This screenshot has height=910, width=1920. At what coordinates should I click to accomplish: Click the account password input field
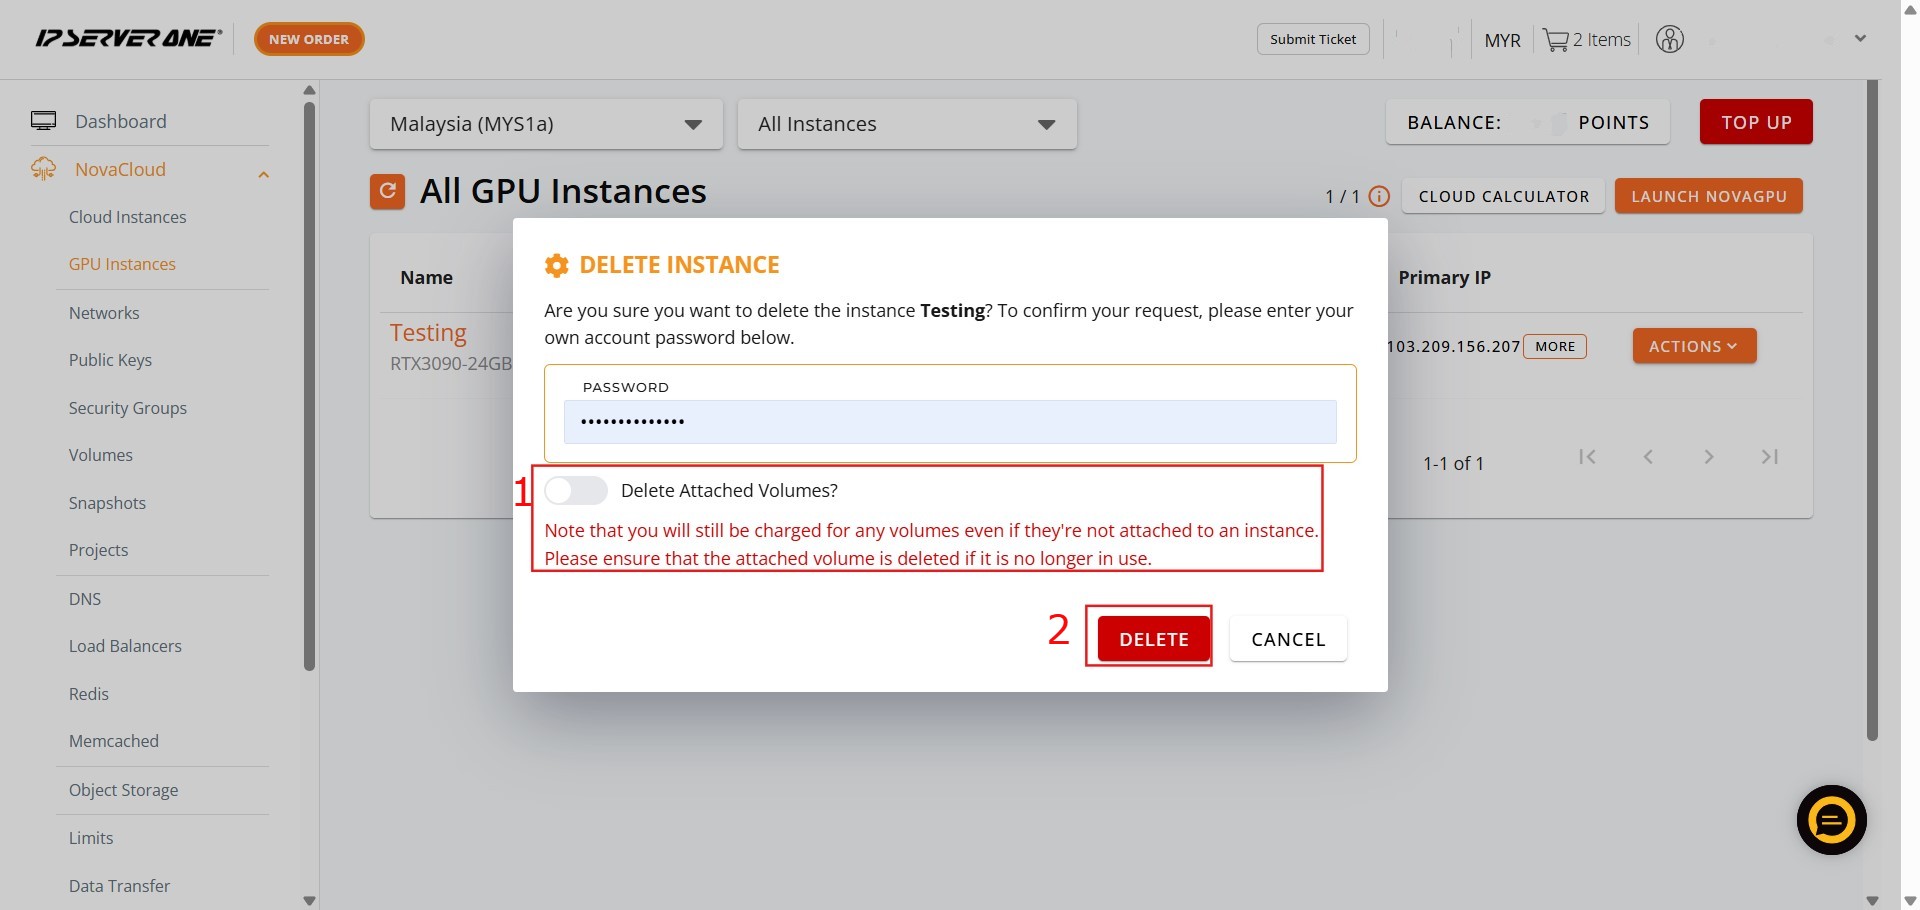(949, 422)
